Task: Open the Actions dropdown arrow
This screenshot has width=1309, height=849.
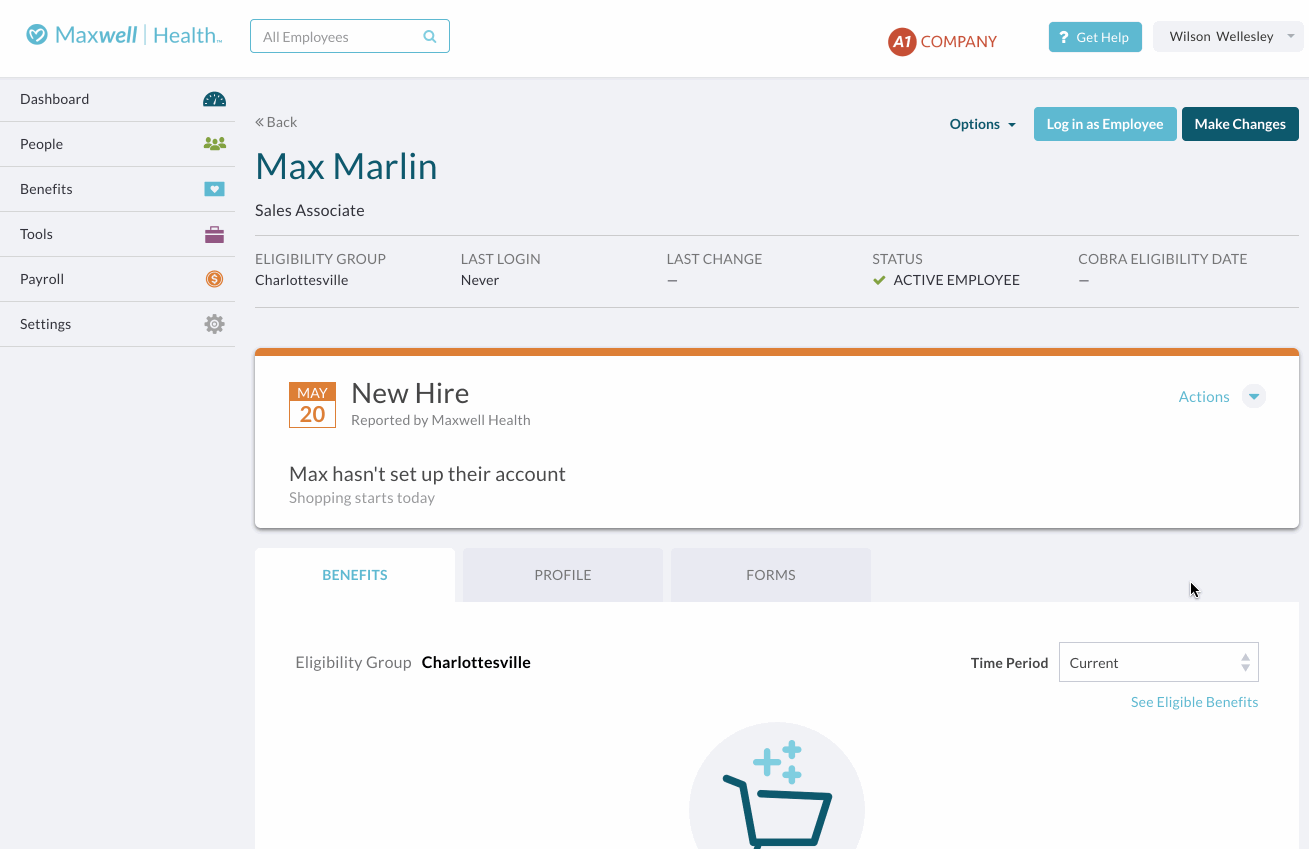Action: (1254, 396)
